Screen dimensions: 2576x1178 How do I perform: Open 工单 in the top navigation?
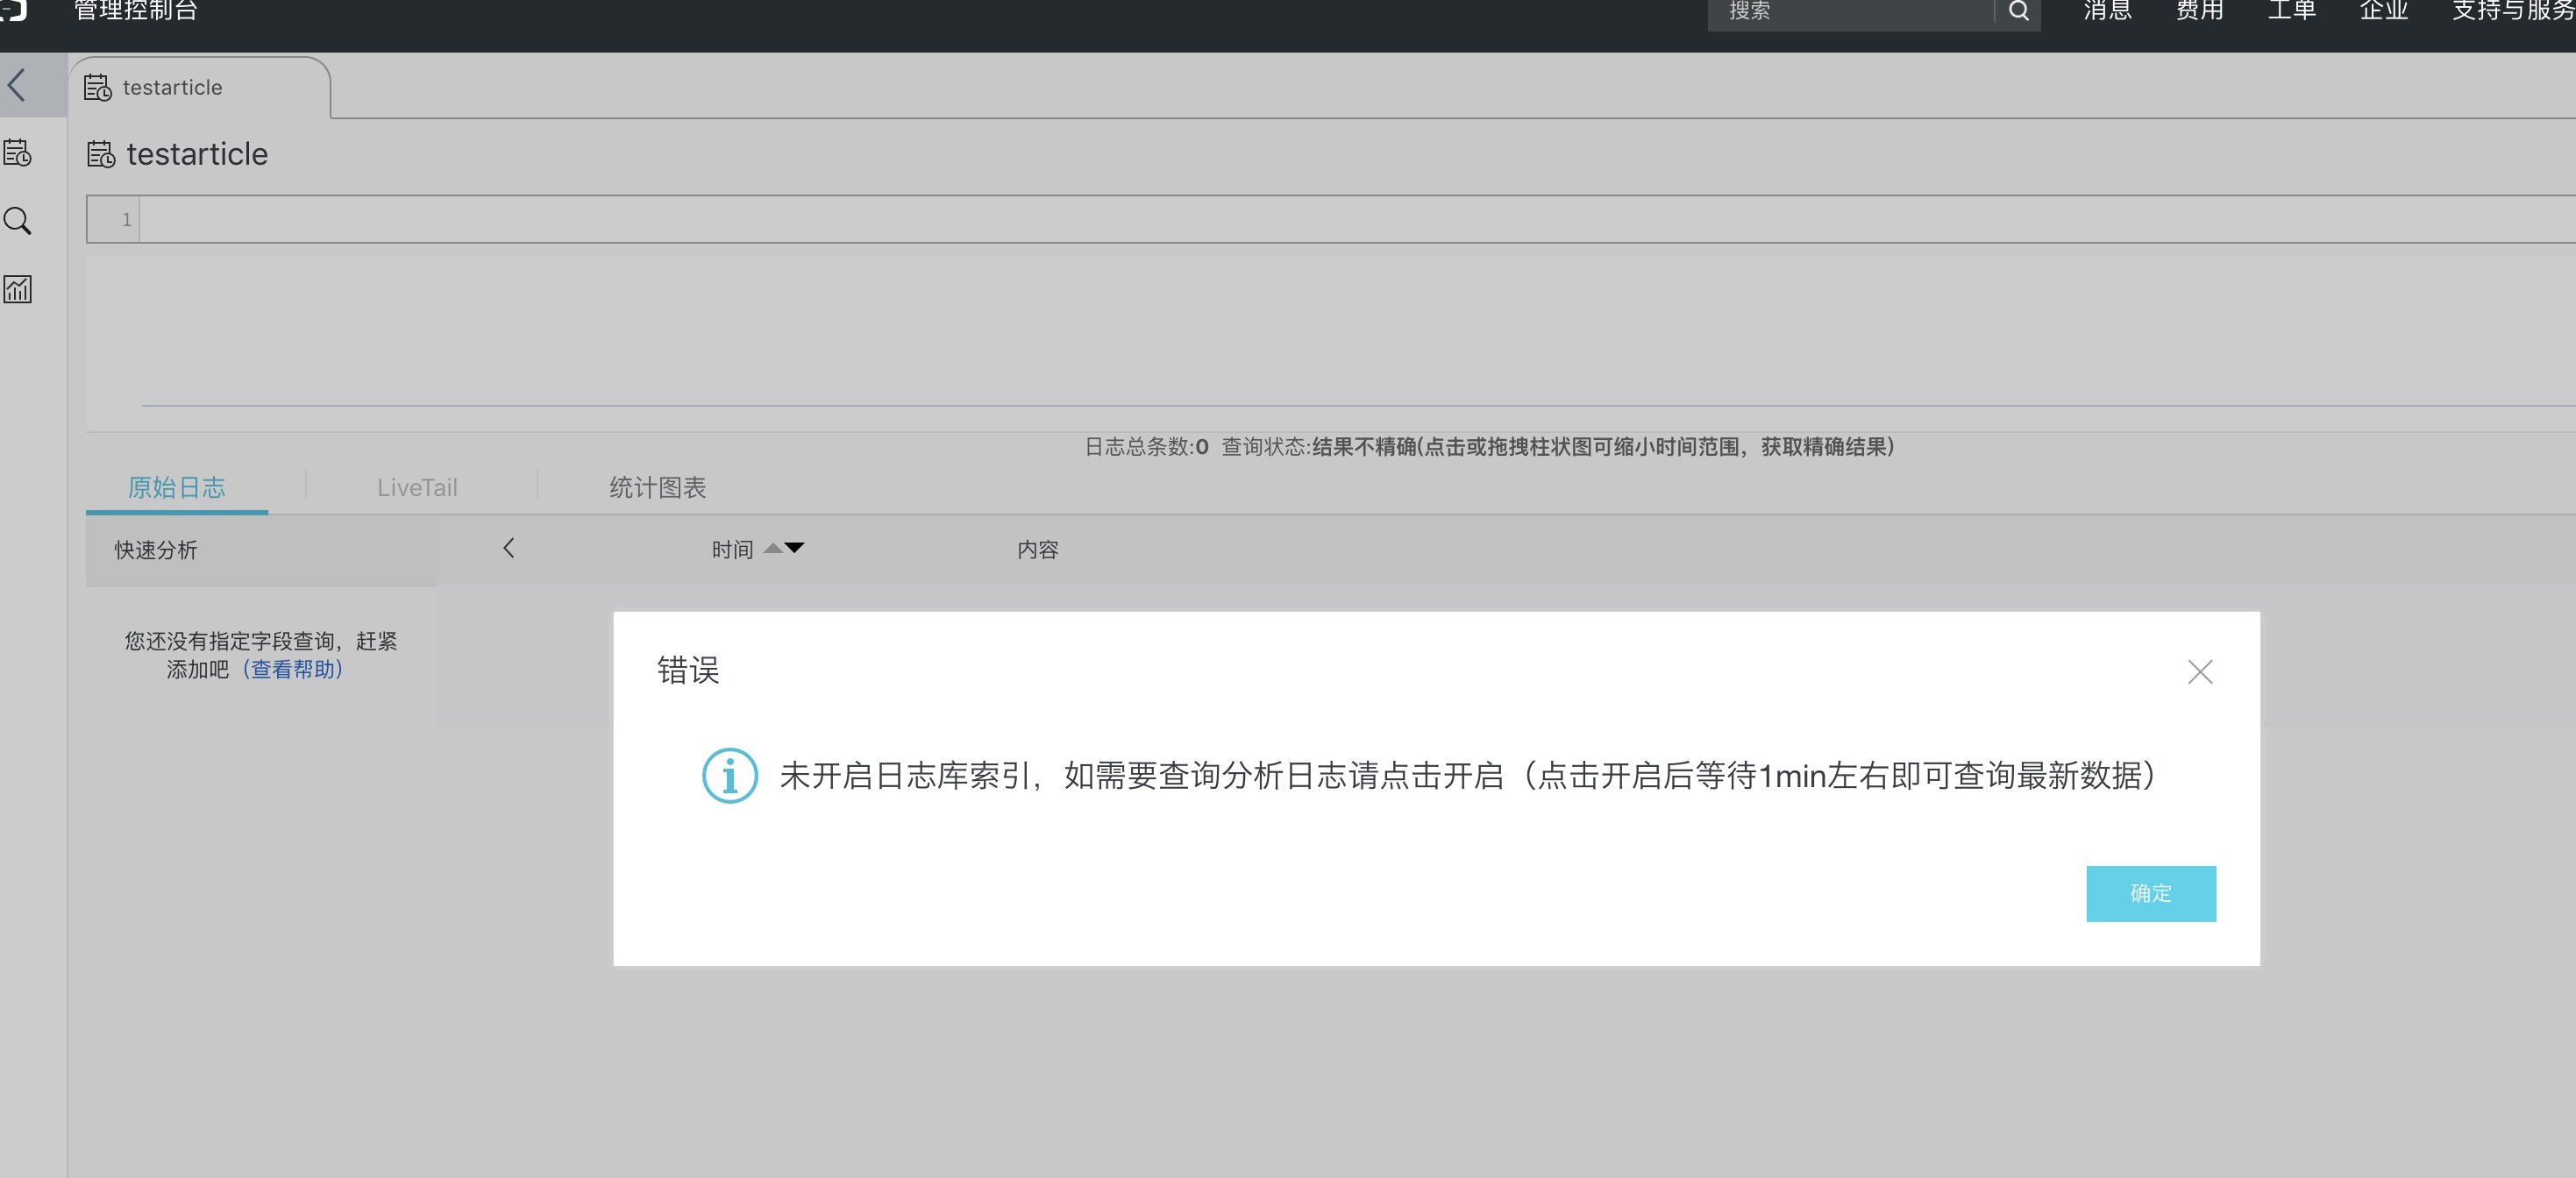(2291, 11)
